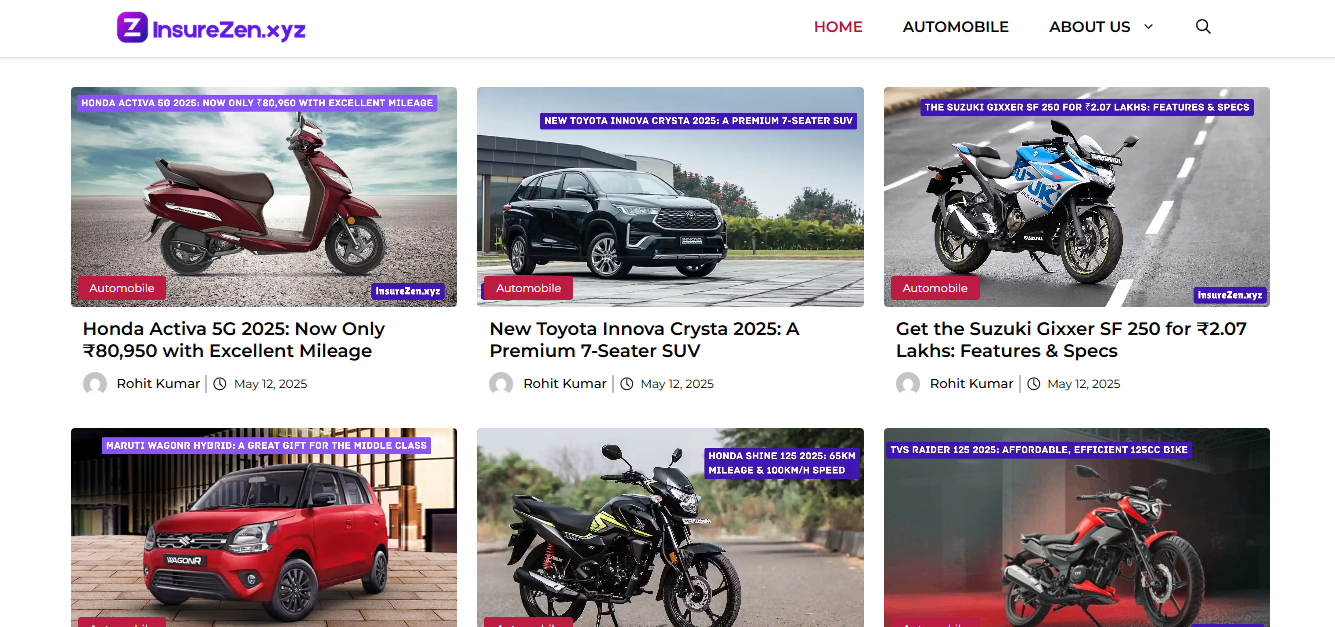This screenshot has width=1335, height=627.
Task: Open the 'Honda Activa 5G 2025' article title
Action: 234,340
